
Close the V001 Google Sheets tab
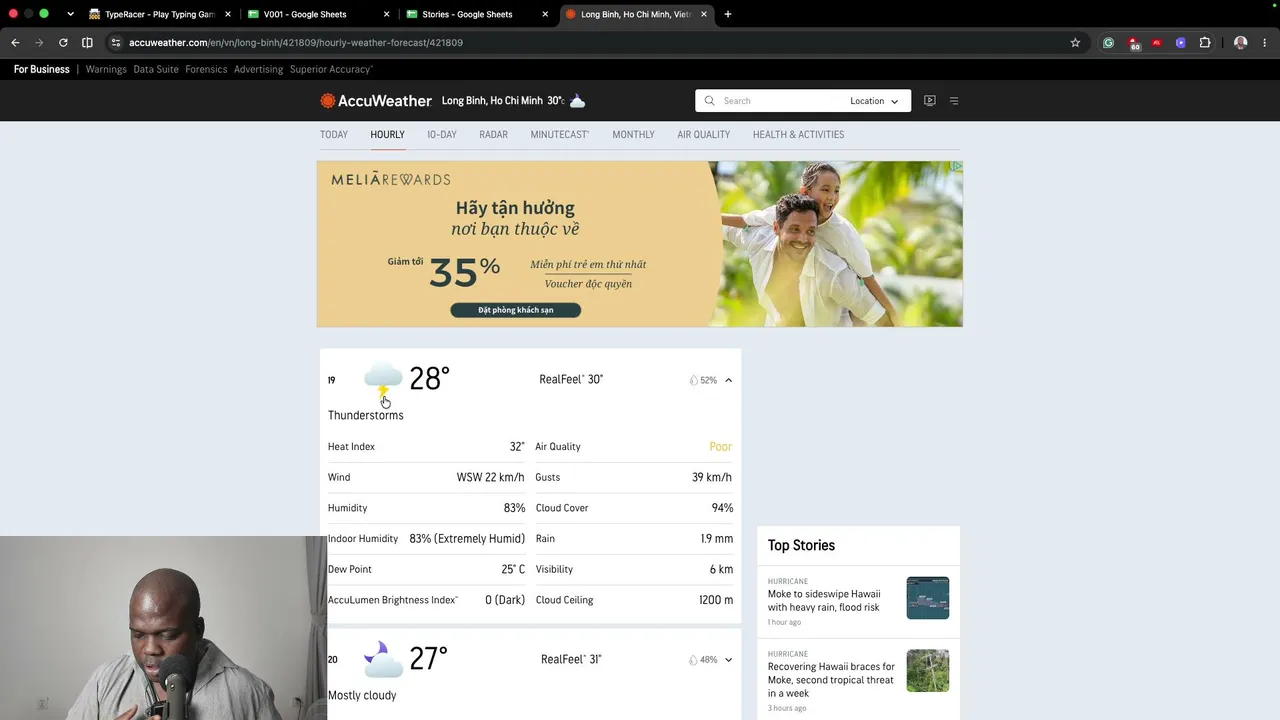click(x=387, y=14)
